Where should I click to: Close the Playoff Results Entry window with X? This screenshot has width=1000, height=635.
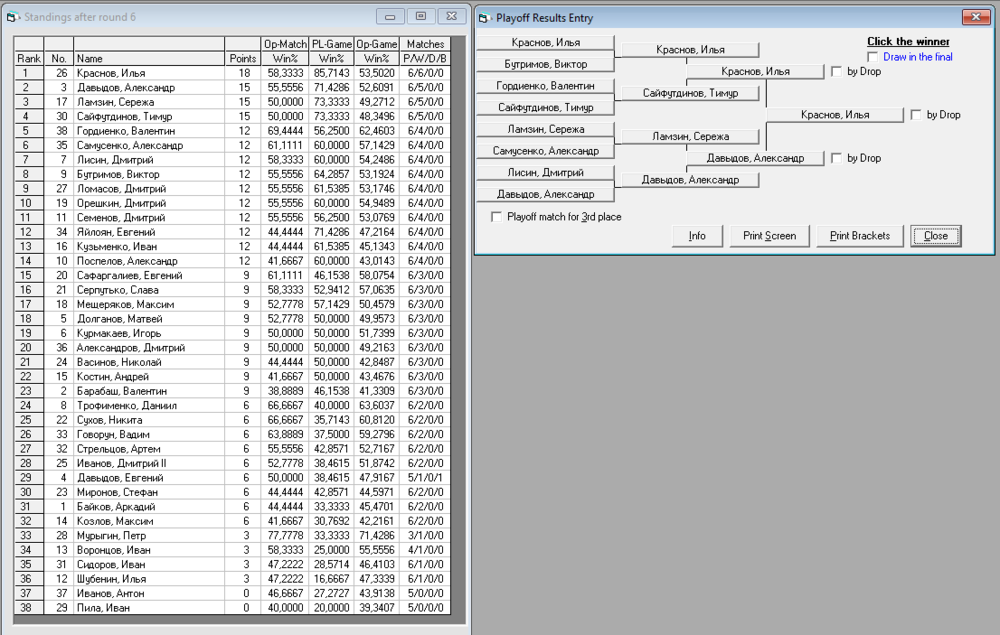click(973, 17)
